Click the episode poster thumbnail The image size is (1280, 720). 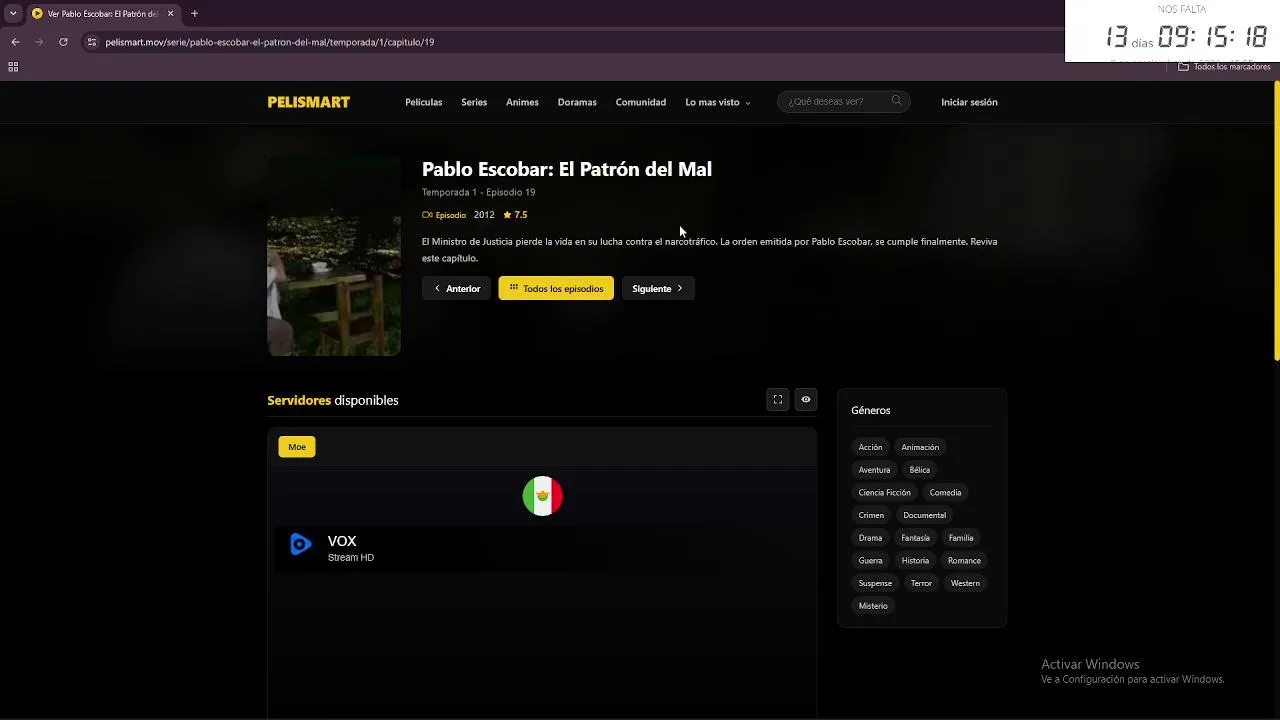(334, 256)
